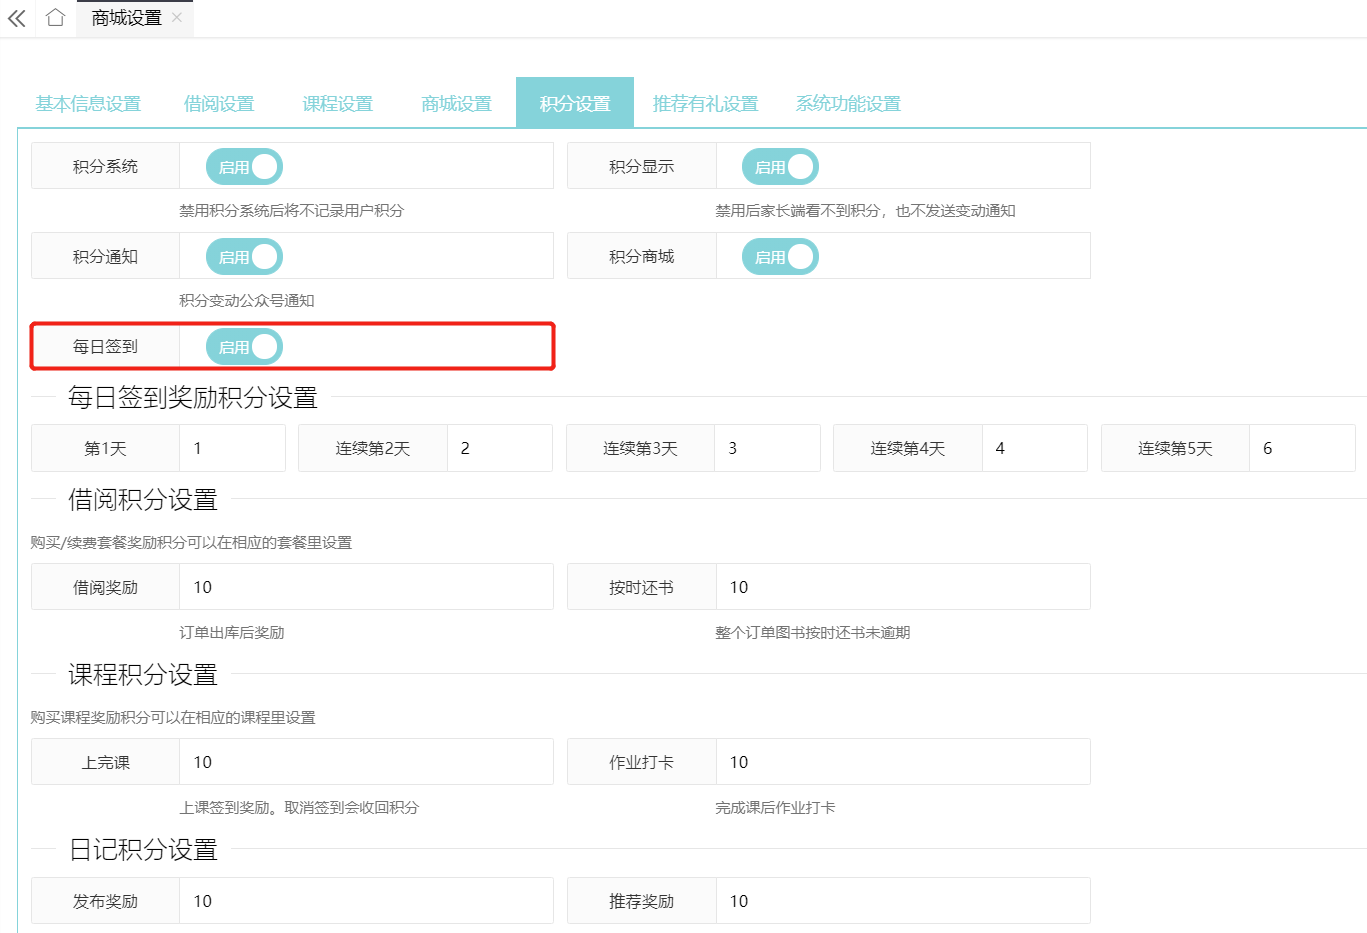Click the 上完课 value field
Image resolution: width=1367 pixels, height=933 pixels.
click(x=366, y=762)
